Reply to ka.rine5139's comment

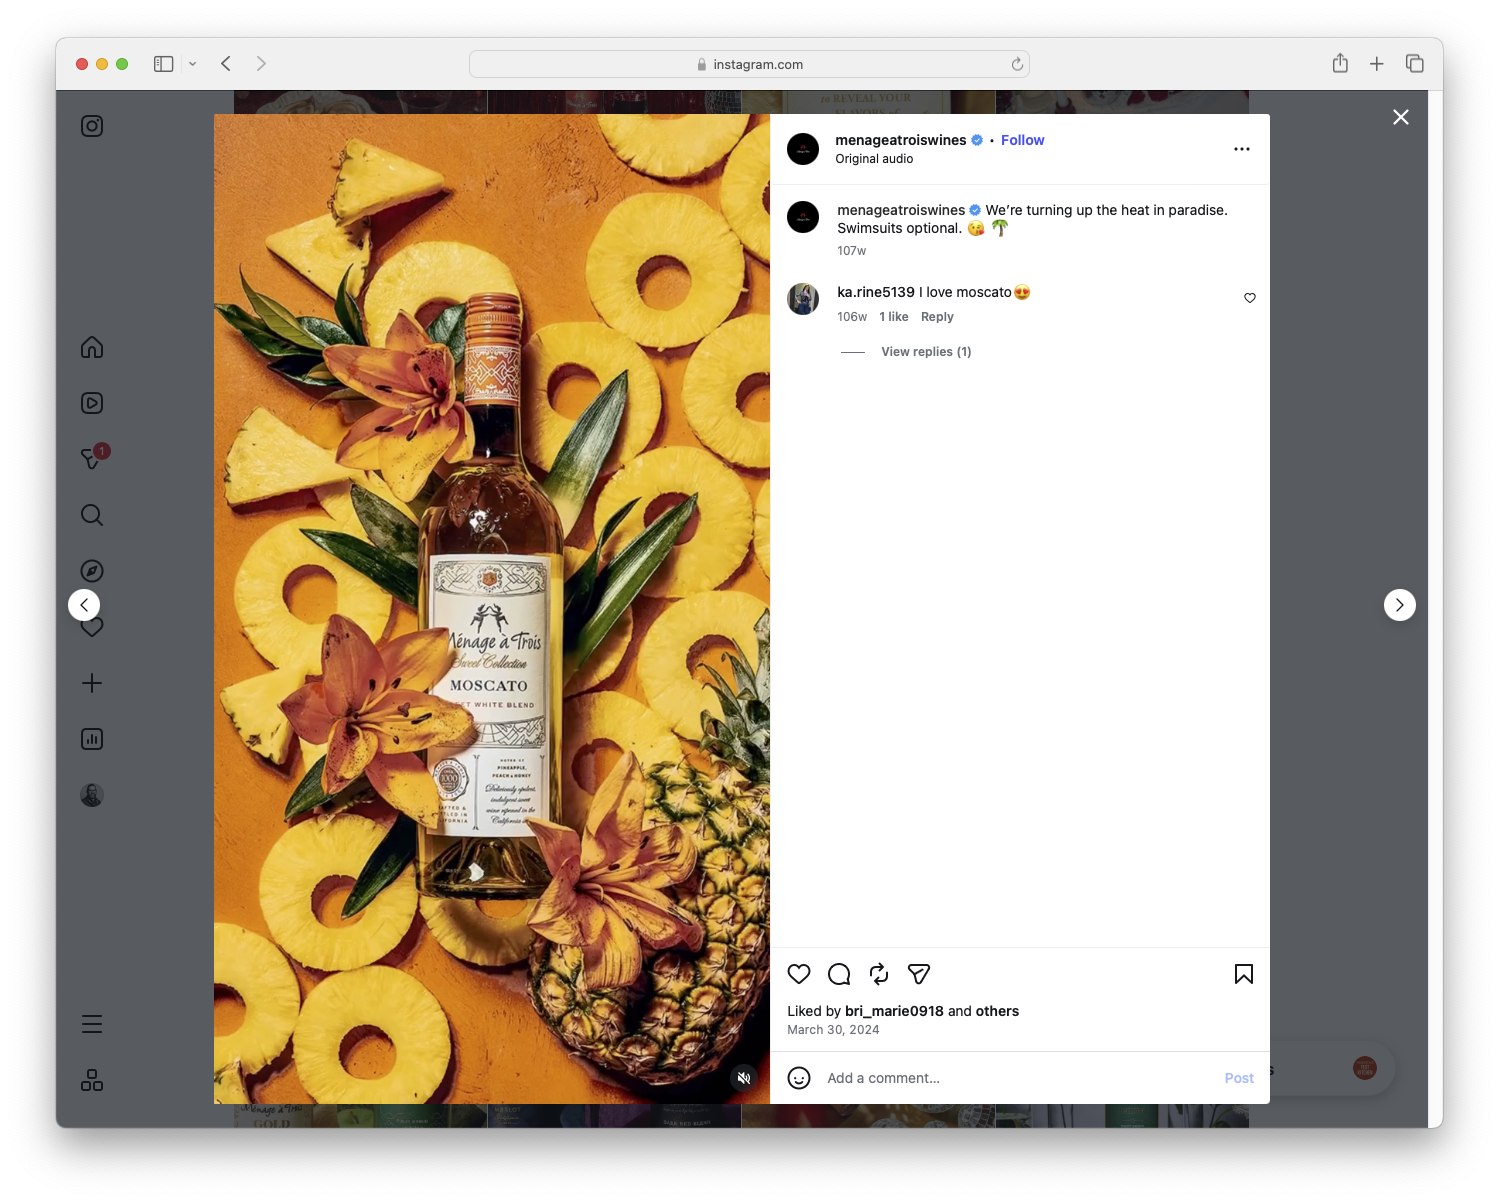pyautogui.click(x=937, y=317)
